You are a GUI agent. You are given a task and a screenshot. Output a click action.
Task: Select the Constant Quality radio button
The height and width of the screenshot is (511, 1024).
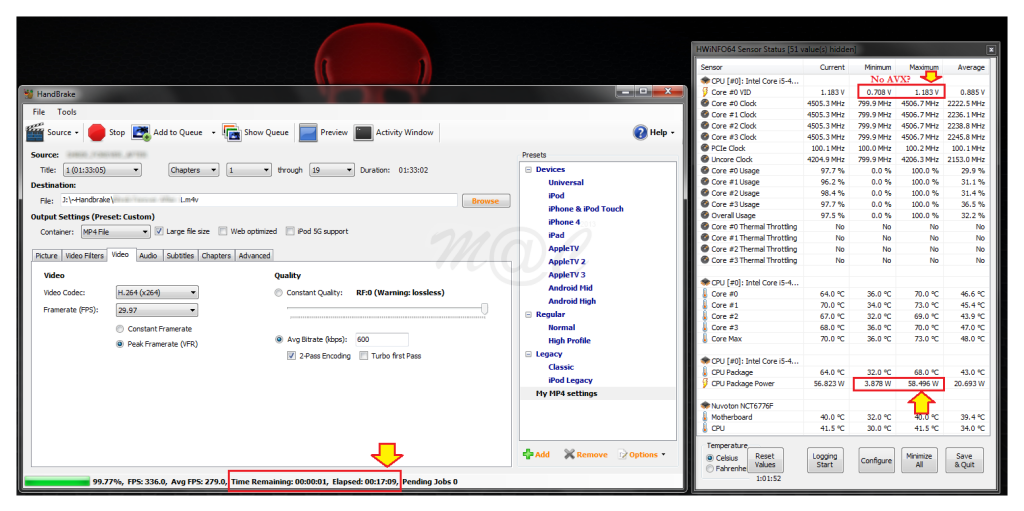[x=278, y=293]
